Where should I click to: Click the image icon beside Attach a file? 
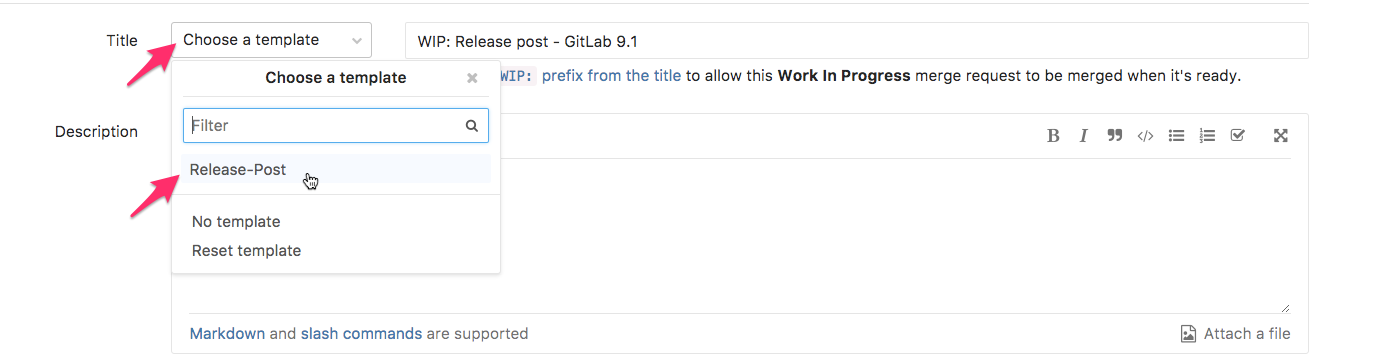pyautogui.click(x=1188, y=334)
